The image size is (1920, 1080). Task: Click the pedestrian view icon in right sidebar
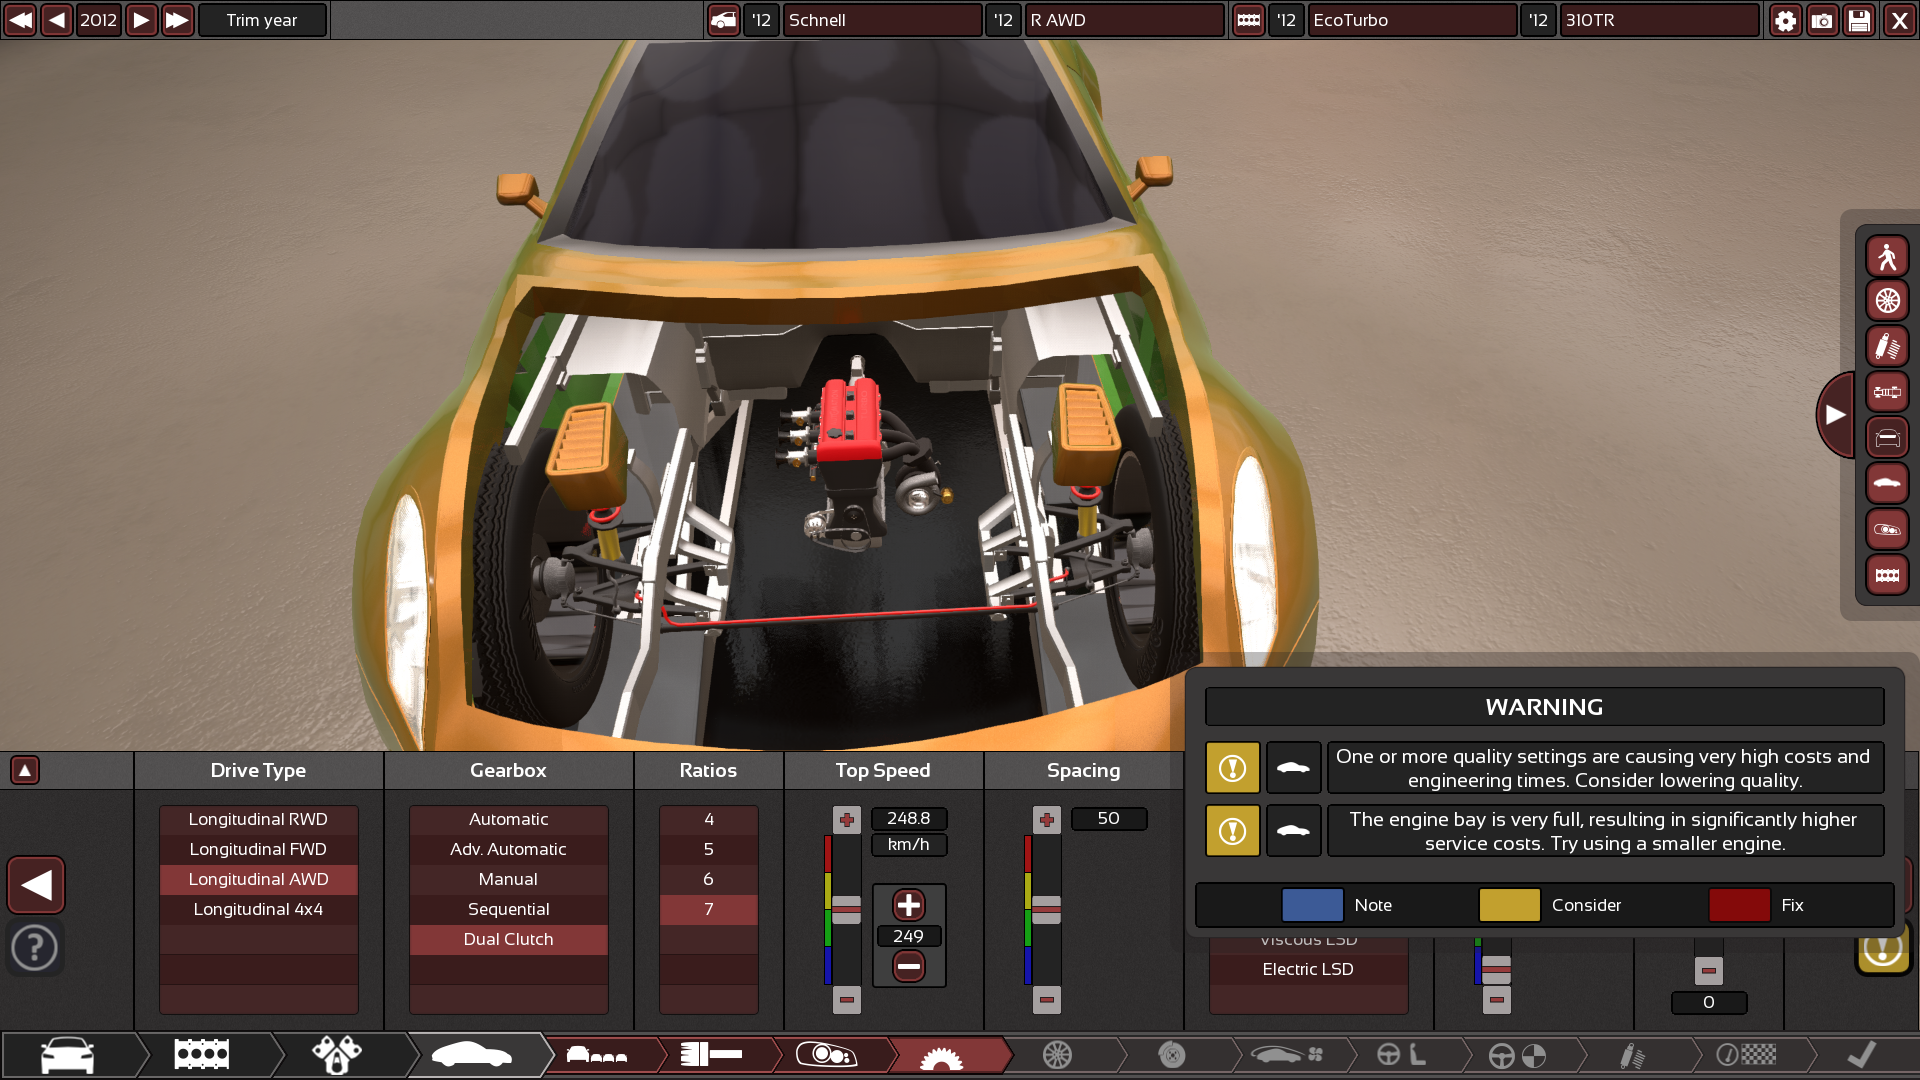pyautogui.click(x=1886, y=257)
